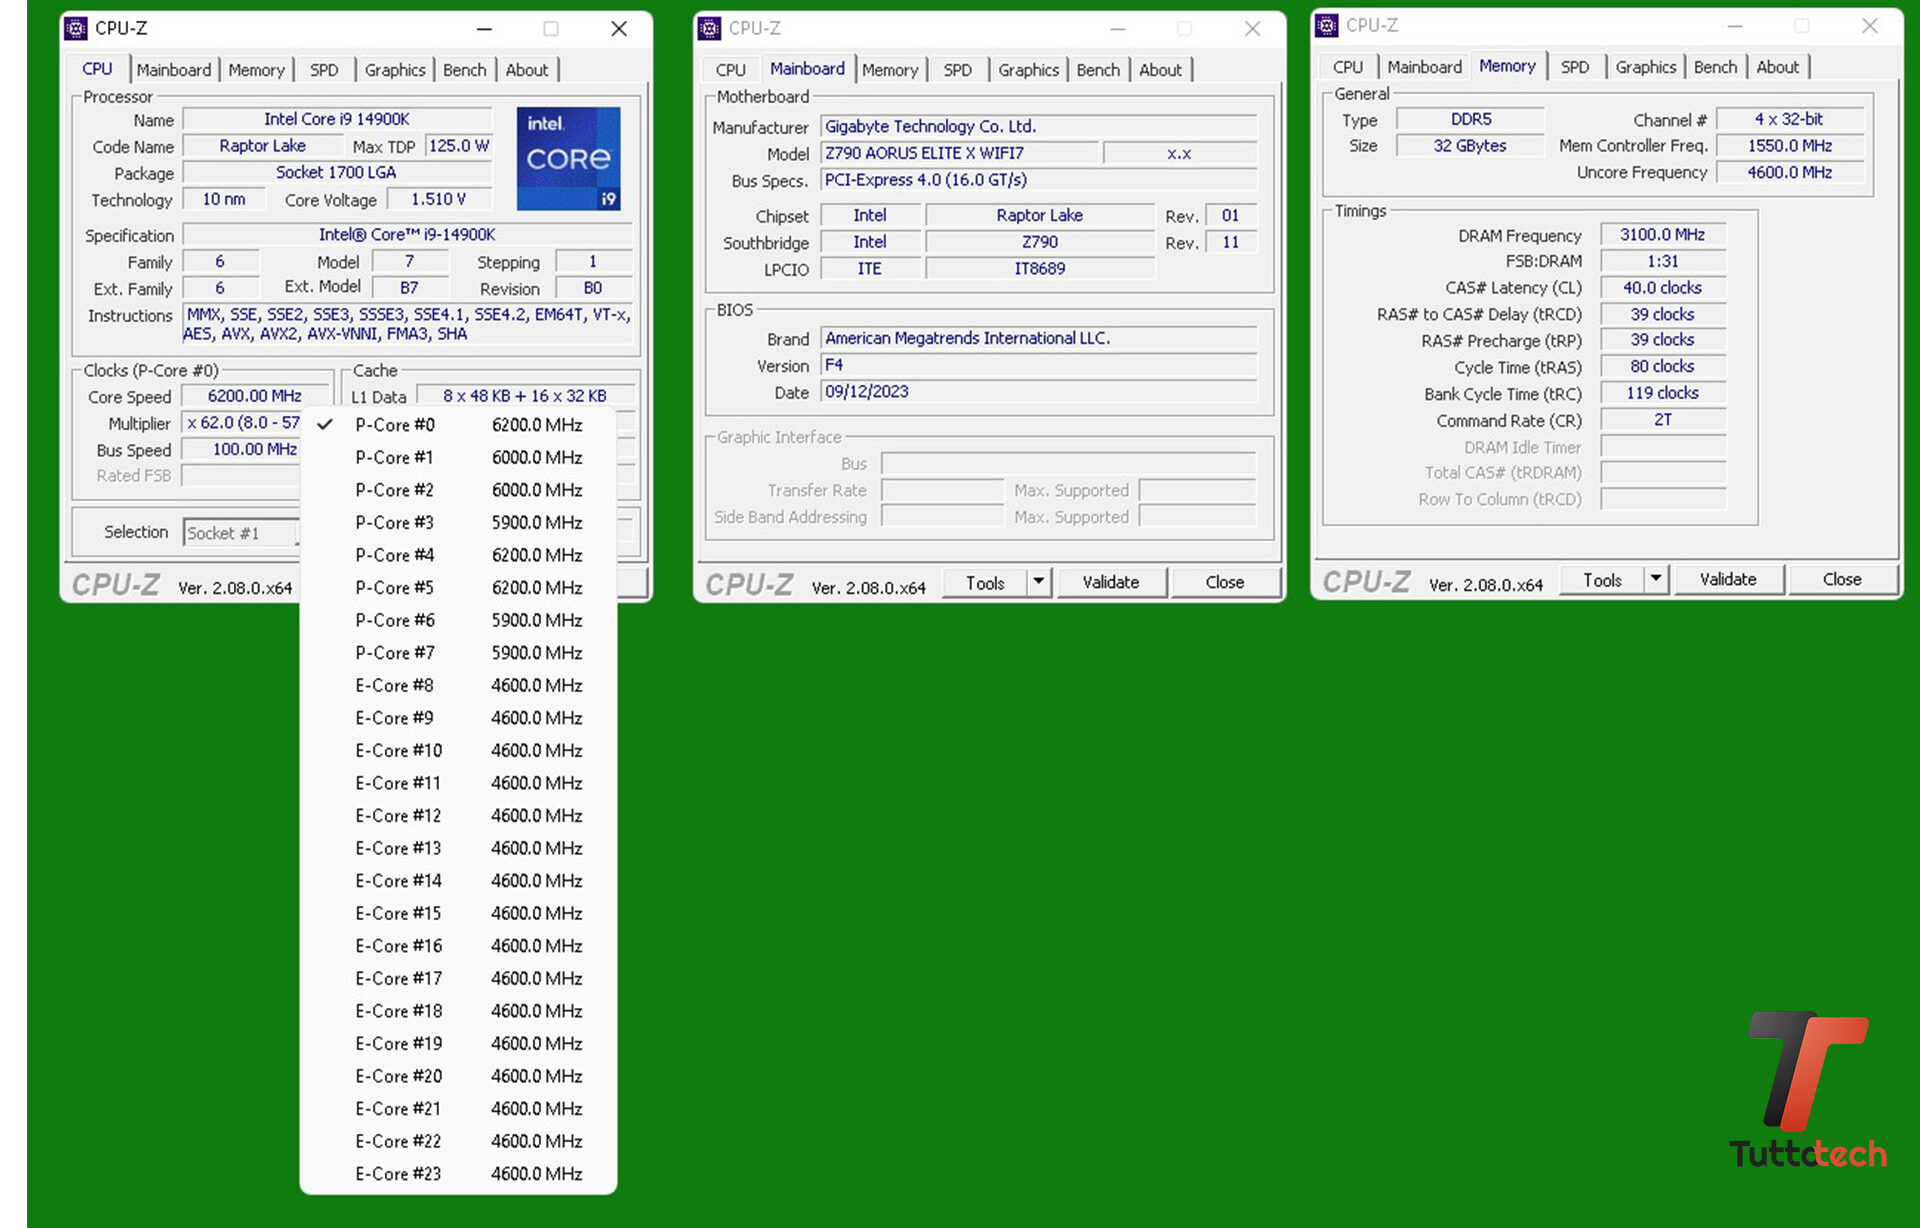Open the Tools dropdown arrow in Mainboard window
The width and height of the screenshot is (1920, 1228).
1039,582
